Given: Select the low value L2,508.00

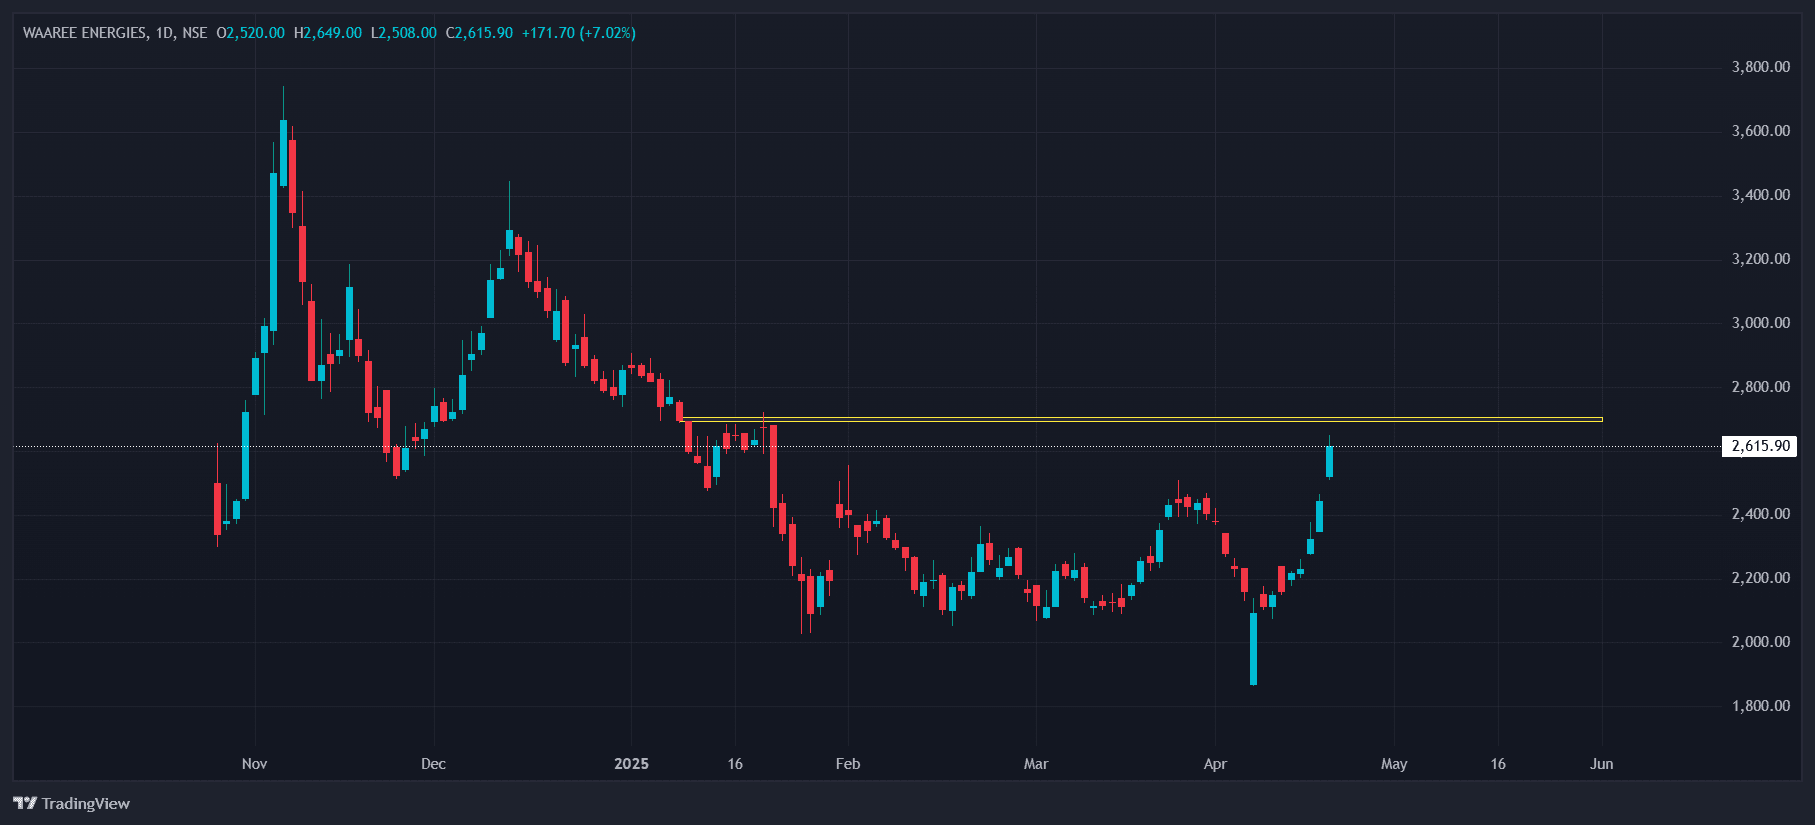Looking at the screenshot, I should coord(404,33).
